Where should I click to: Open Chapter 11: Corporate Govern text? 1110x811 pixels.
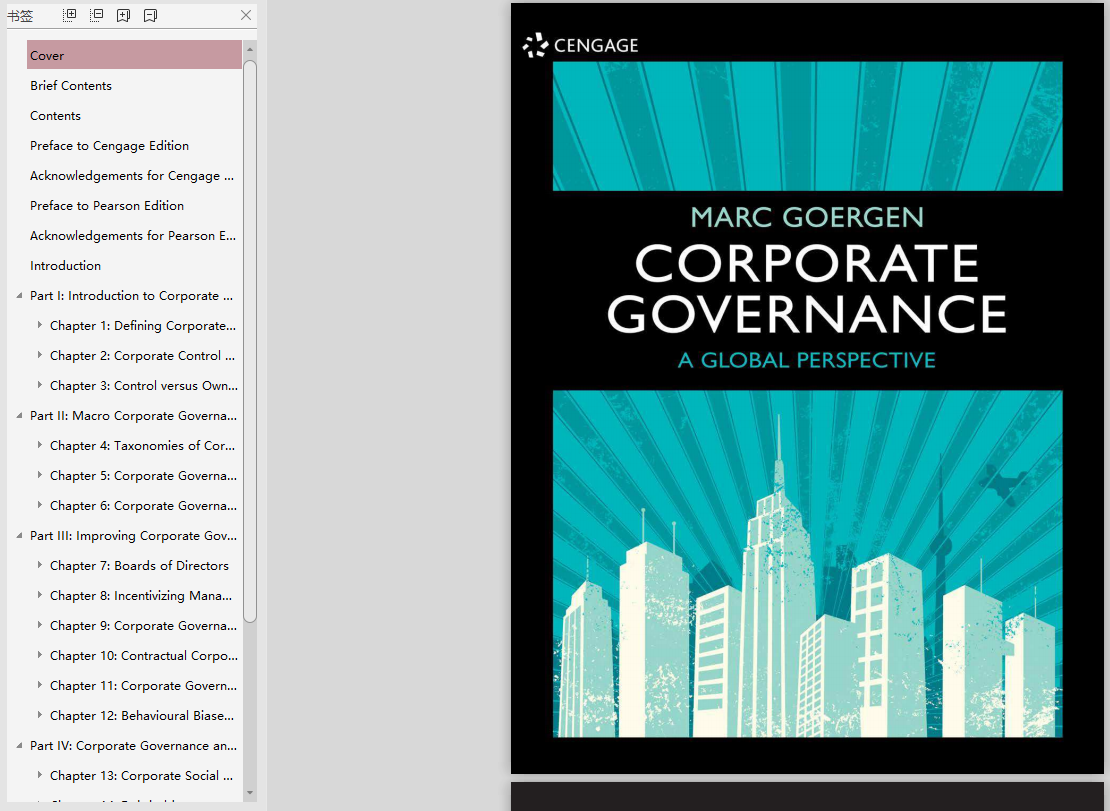coord(143,686)
